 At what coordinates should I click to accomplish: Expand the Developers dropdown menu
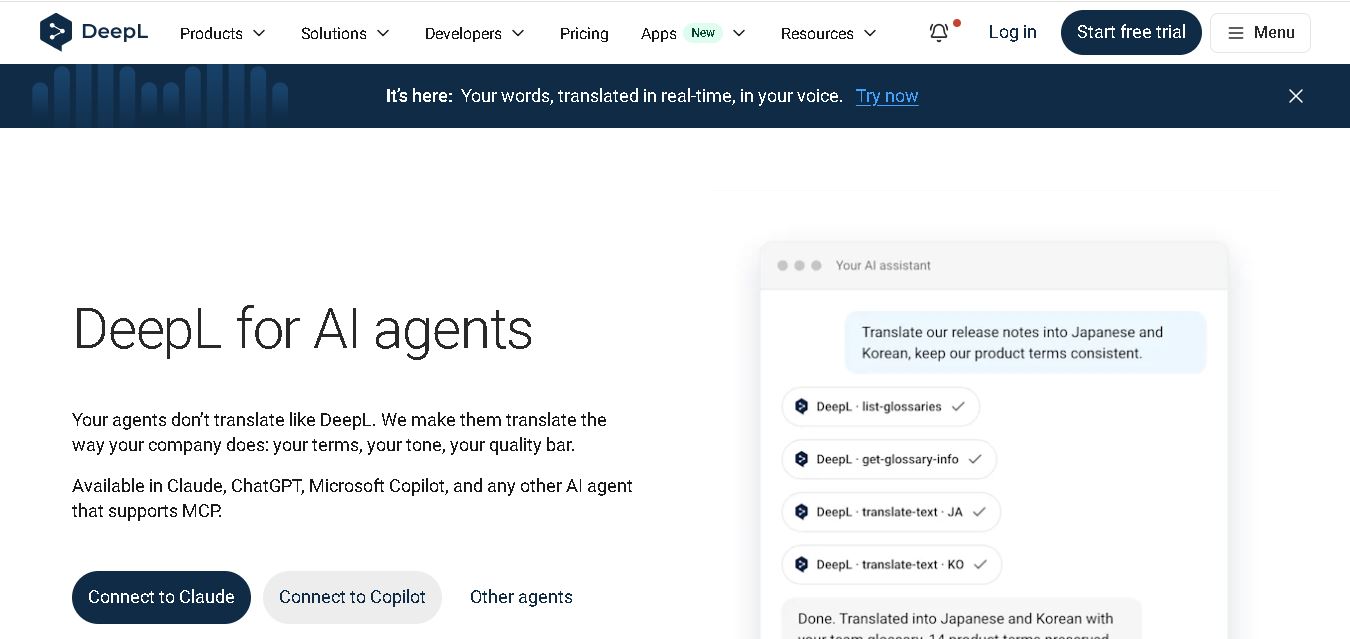[x=475, y=33]
